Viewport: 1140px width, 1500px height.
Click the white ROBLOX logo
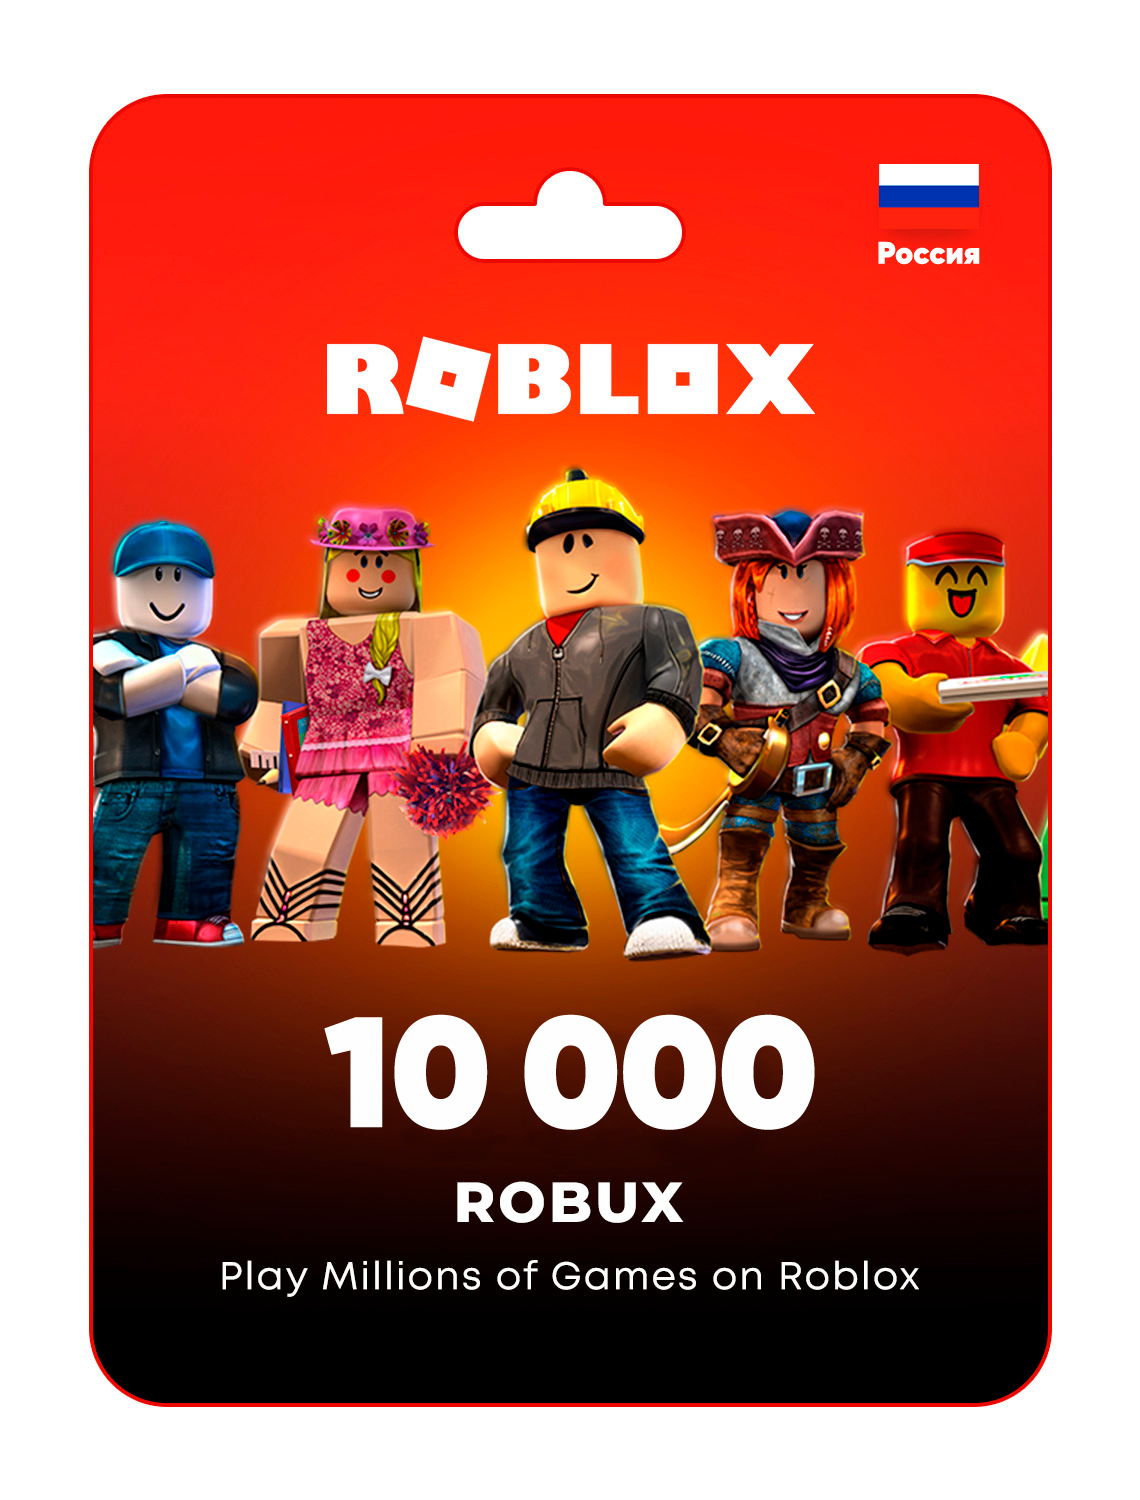(570, 379)
